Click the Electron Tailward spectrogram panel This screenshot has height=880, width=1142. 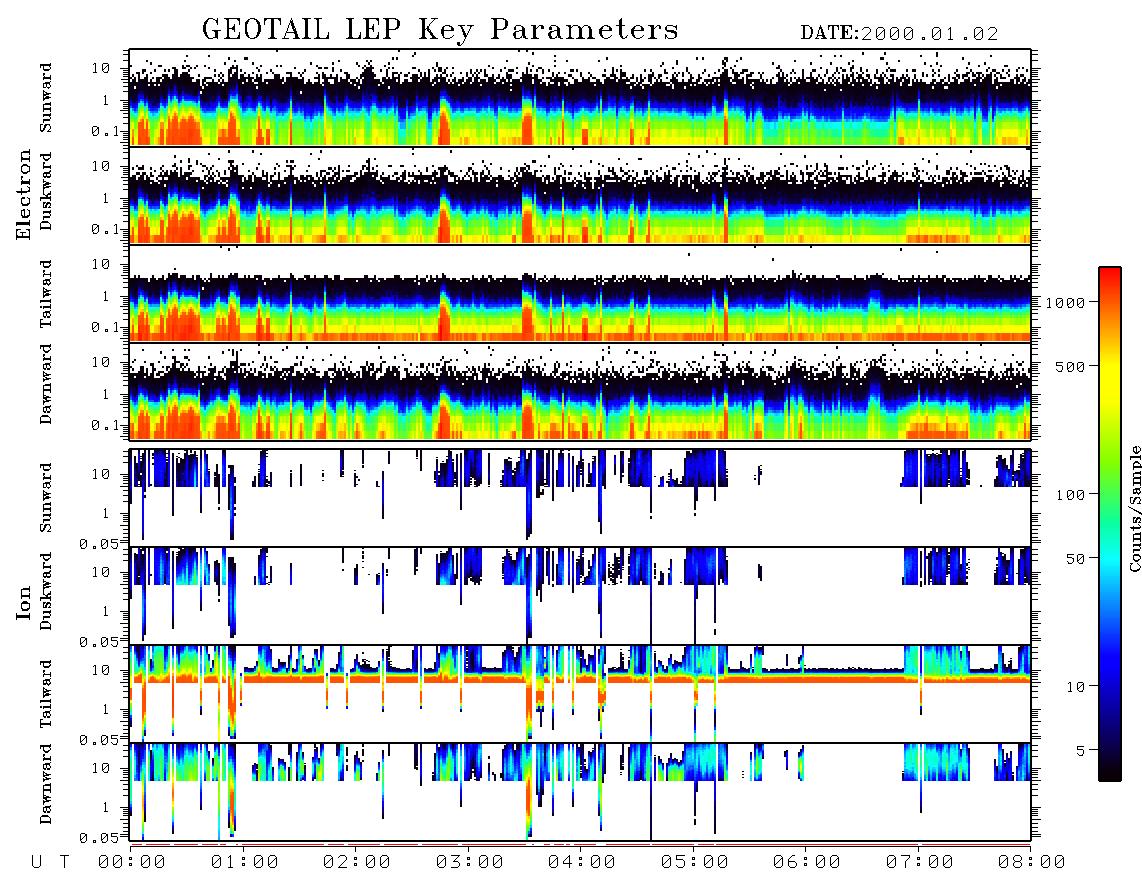pyautogui.click(x=580, y=294)
